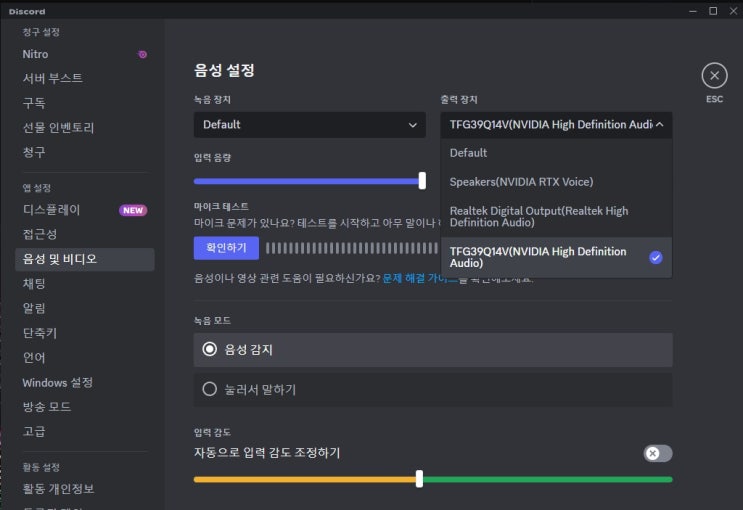Viewport: 743px width, 510px height.
Task: Toggle 자동으로 입력 감도 조정하기 switch
Action: click(x=658, y=454)
